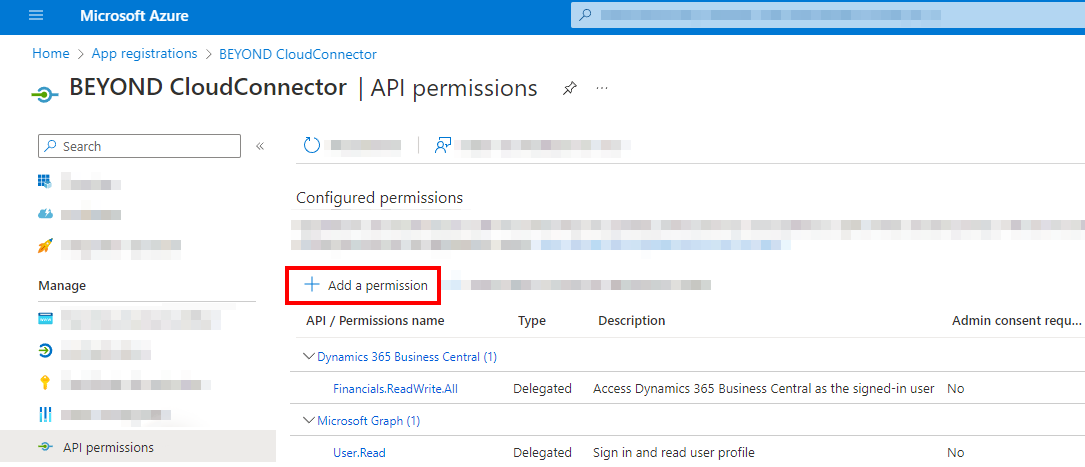1085x467 pixels.
Task: Click the Microsoft Azure logo text
Action: tap(134, 16)
